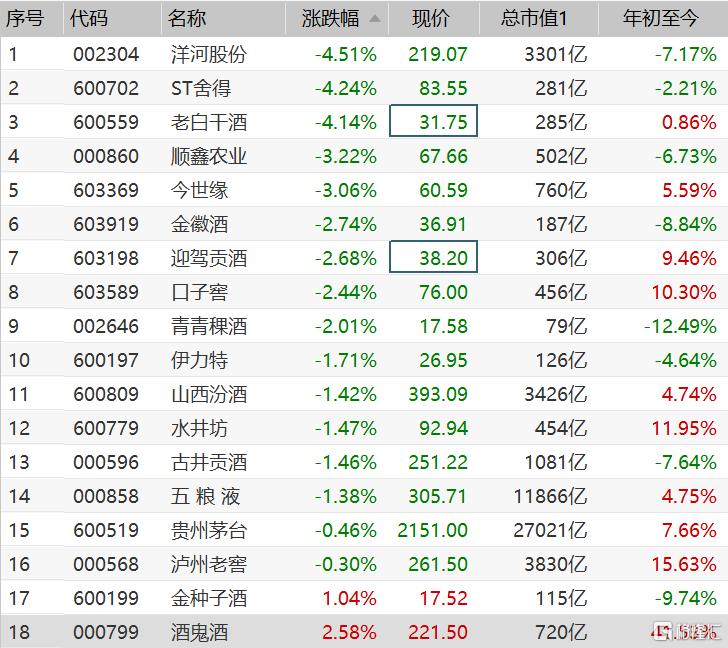Click stock code 603919
728x648 pixels.
[x=106, y=225]
